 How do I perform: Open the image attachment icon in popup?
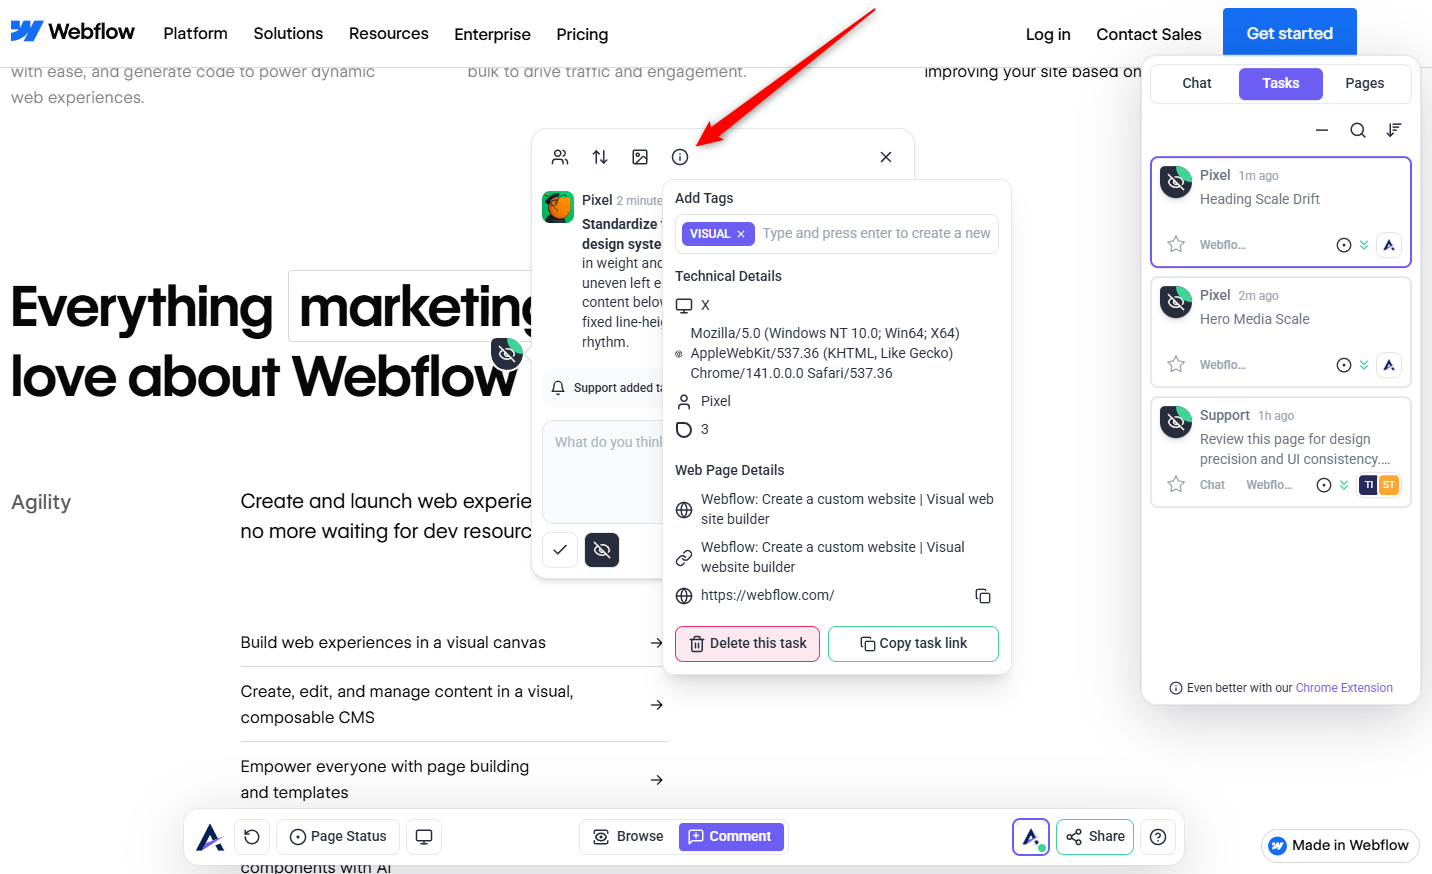pos(640,157)
